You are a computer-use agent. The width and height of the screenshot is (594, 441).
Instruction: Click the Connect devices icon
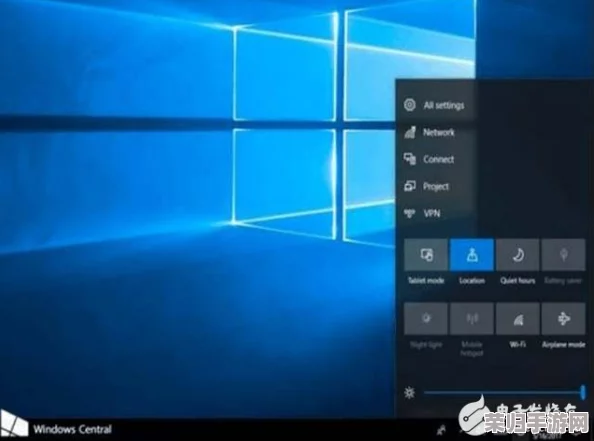[x=410, y=159]
